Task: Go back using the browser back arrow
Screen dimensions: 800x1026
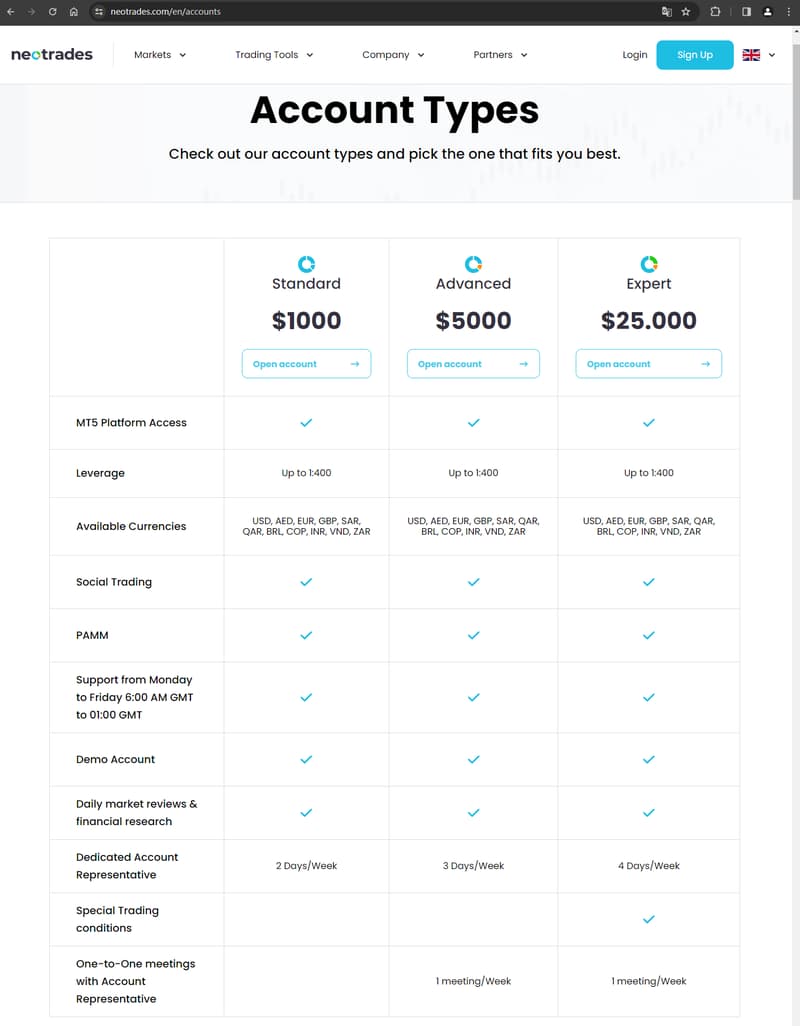Action: tap(10, 11)
